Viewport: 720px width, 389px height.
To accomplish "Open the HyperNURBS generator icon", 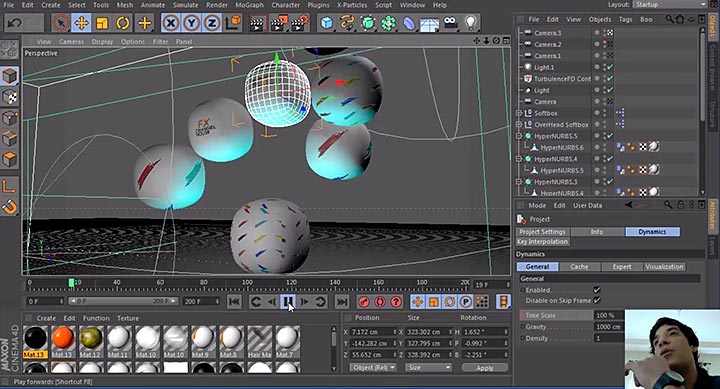I will 368,23.
